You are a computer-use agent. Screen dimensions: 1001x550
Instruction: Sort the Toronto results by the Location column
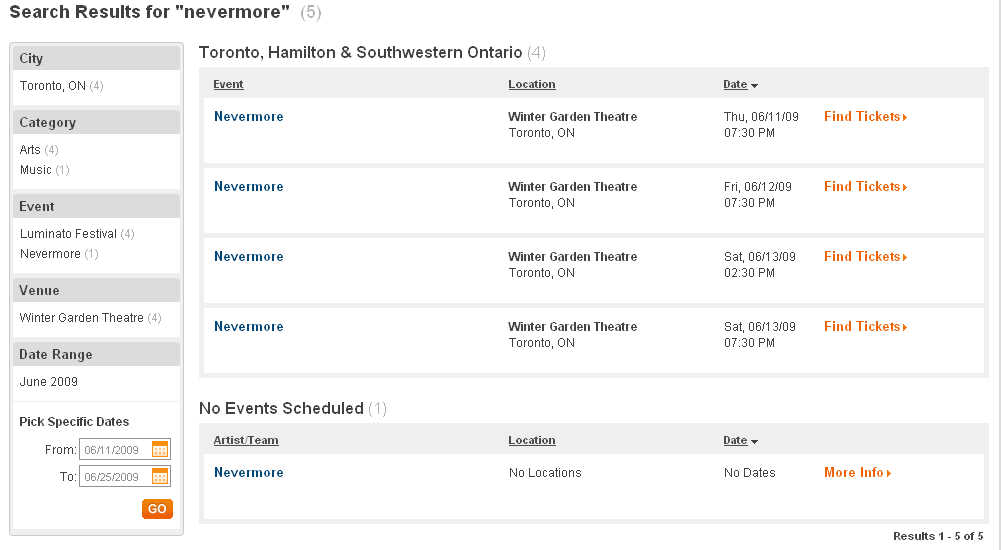point(532,84)
